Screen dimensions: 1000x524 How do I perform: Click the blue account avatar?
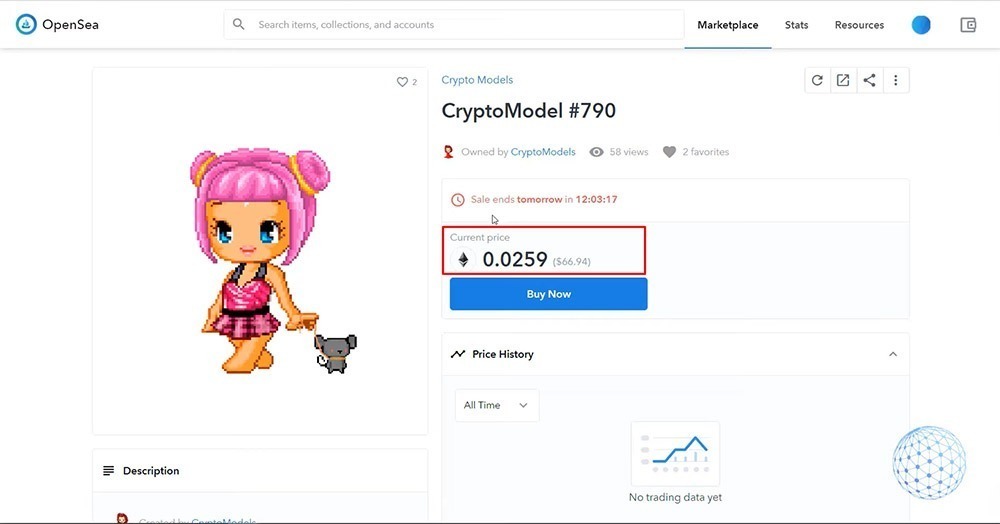(921, 25)
